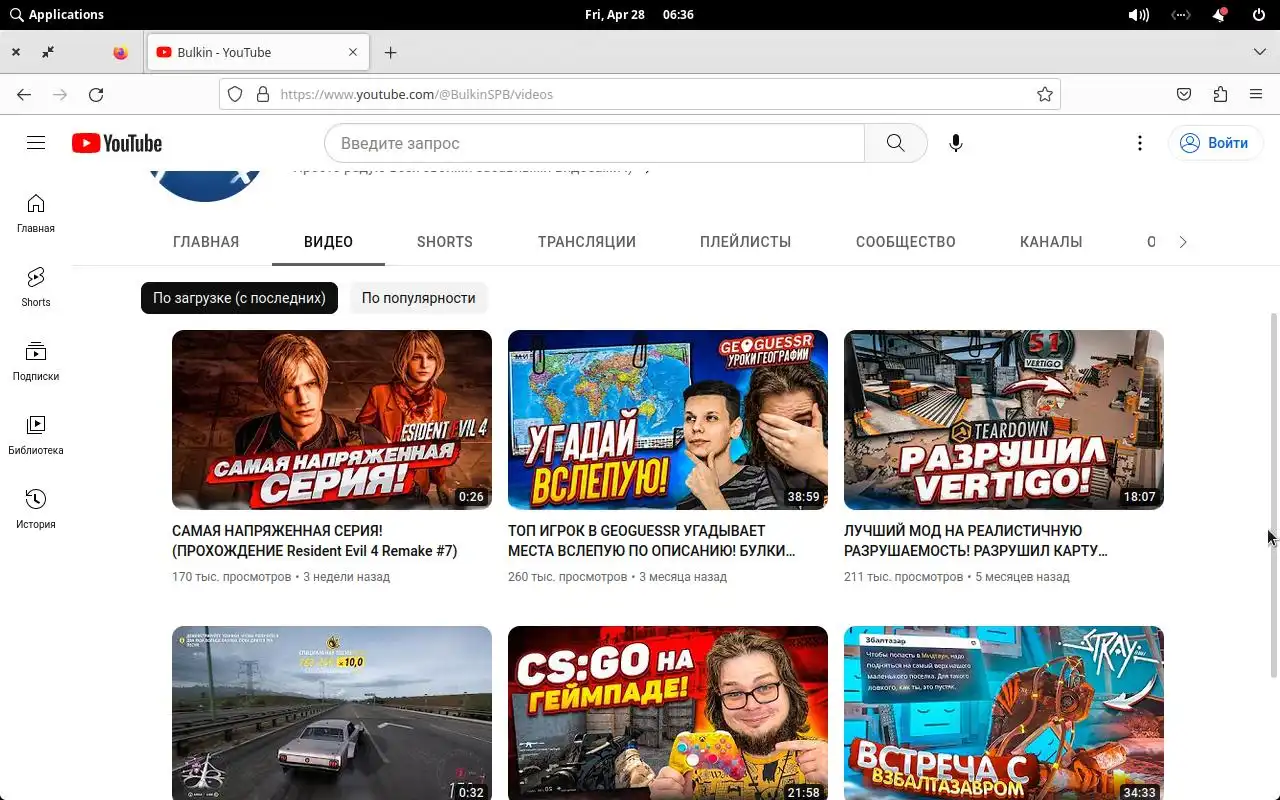Click the magnifier search button
1280x800 pixels.
coord(896,143)
